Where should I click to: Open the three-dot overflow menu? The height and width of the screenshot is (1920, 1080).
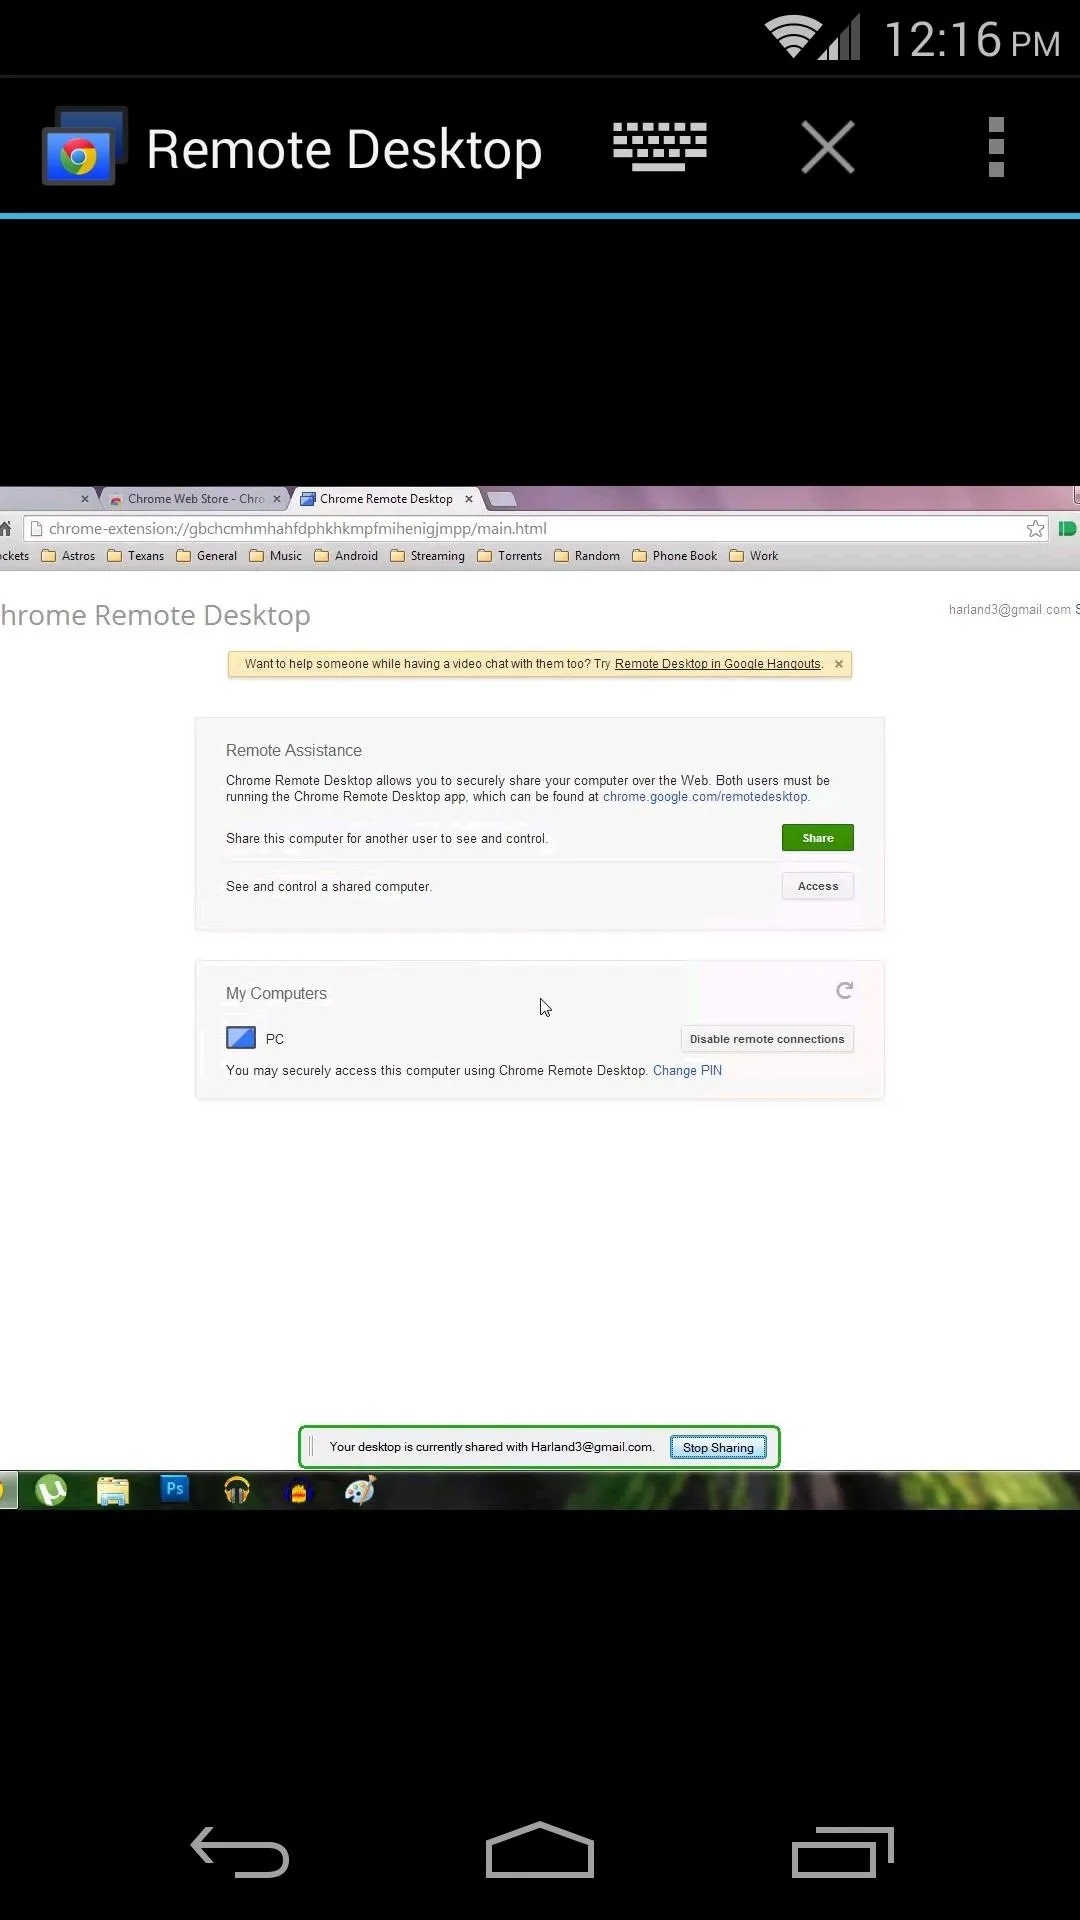[x=996, y=147]
